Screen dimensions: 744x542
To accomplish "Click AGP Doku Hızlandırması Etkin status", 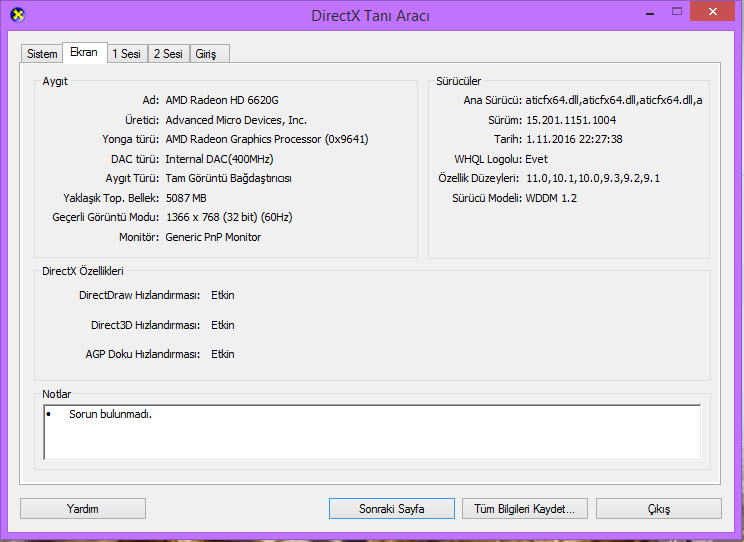I will [x=223, y=354].
